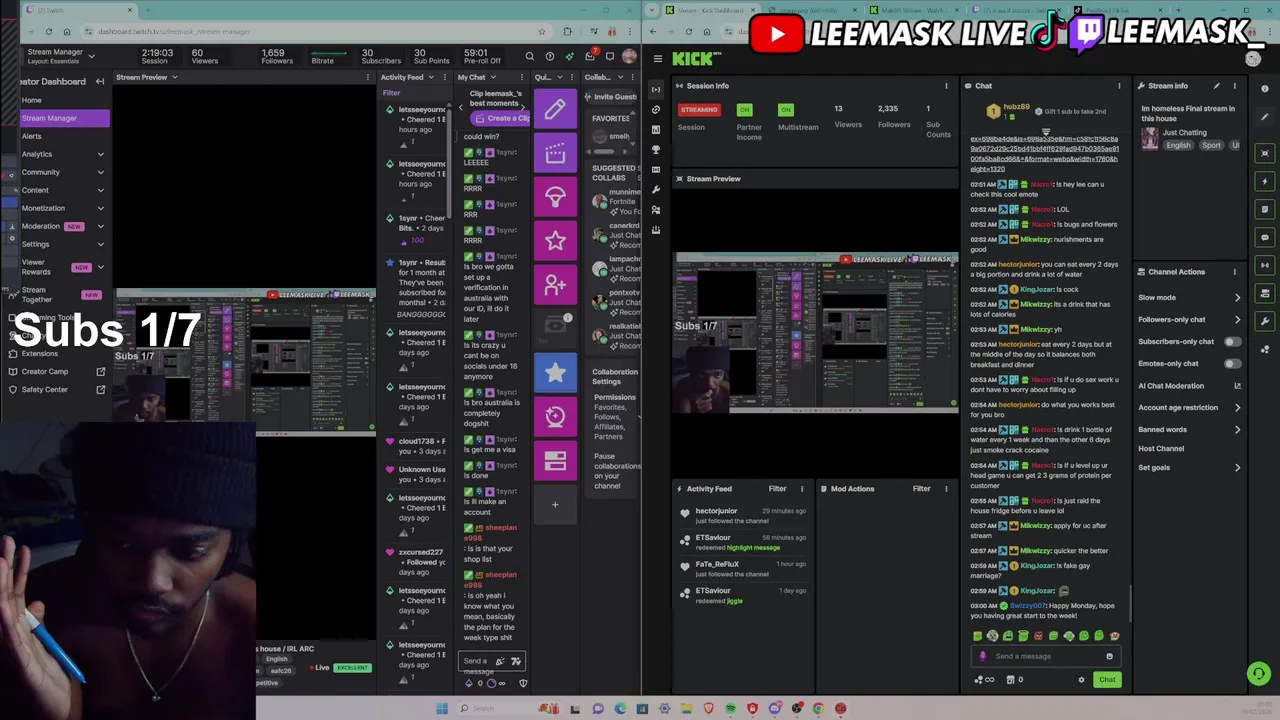Viewport: 1280px width, 720px height.
Task: Open Twitch dashboard search icon
Action: [x=529, y=57]
